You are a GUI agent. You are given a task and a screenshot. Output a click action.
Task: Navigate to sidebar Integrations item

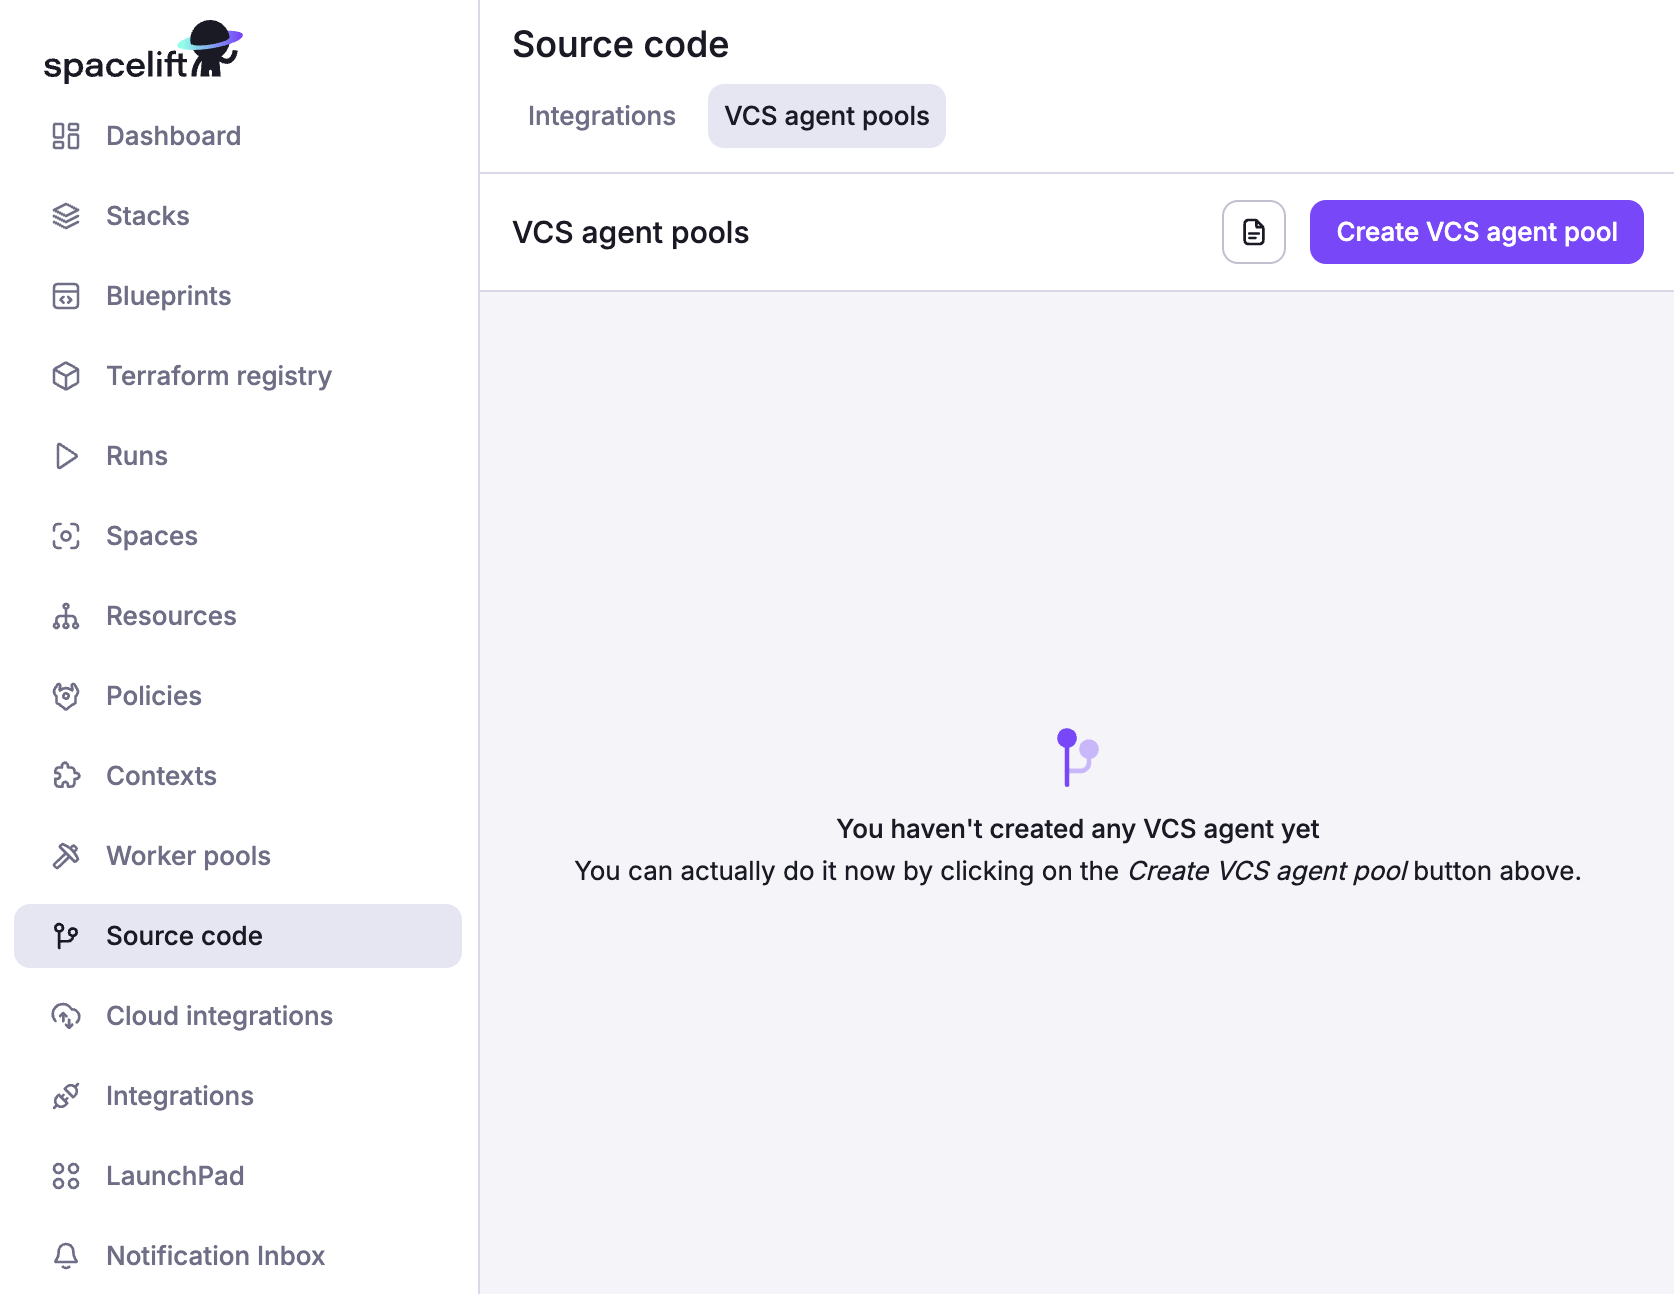point(180,1096)
